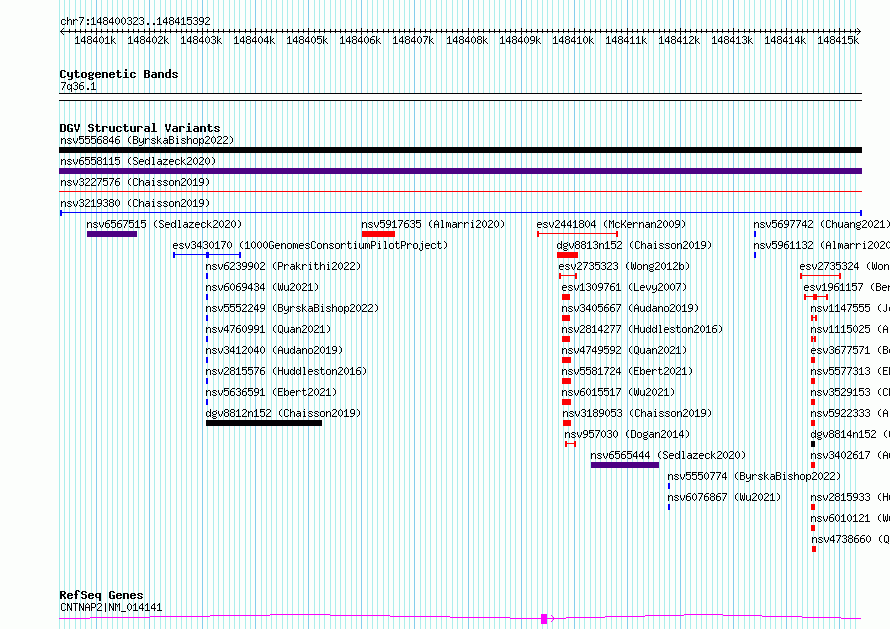Click esv3430170 (1000GenomesConsortiumPilotProject) label
Screen dimensions: 890x629
pos(310,245)
